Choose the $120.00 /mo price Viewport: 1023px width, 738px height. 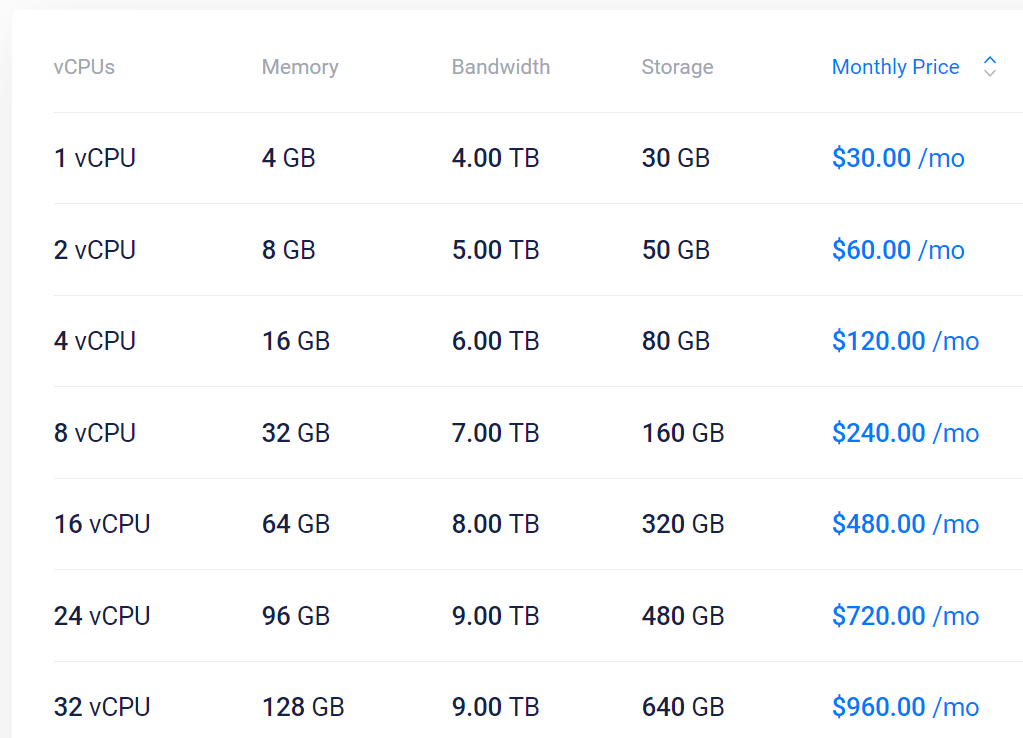coord(905,341)
